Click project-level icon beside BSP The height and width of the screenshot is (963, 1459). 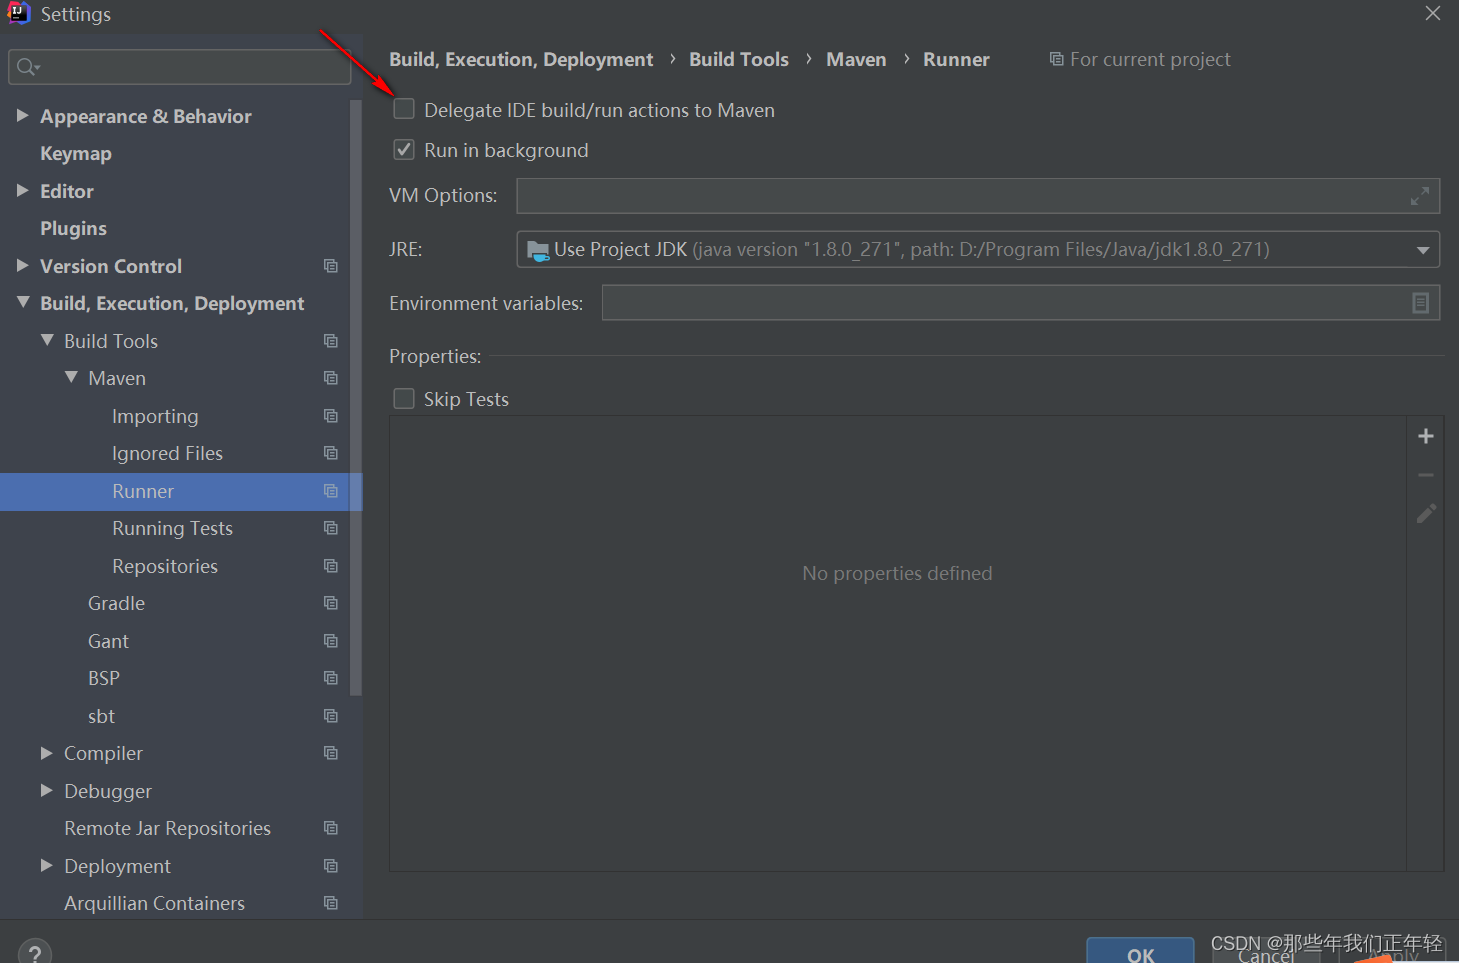[331, 678]
